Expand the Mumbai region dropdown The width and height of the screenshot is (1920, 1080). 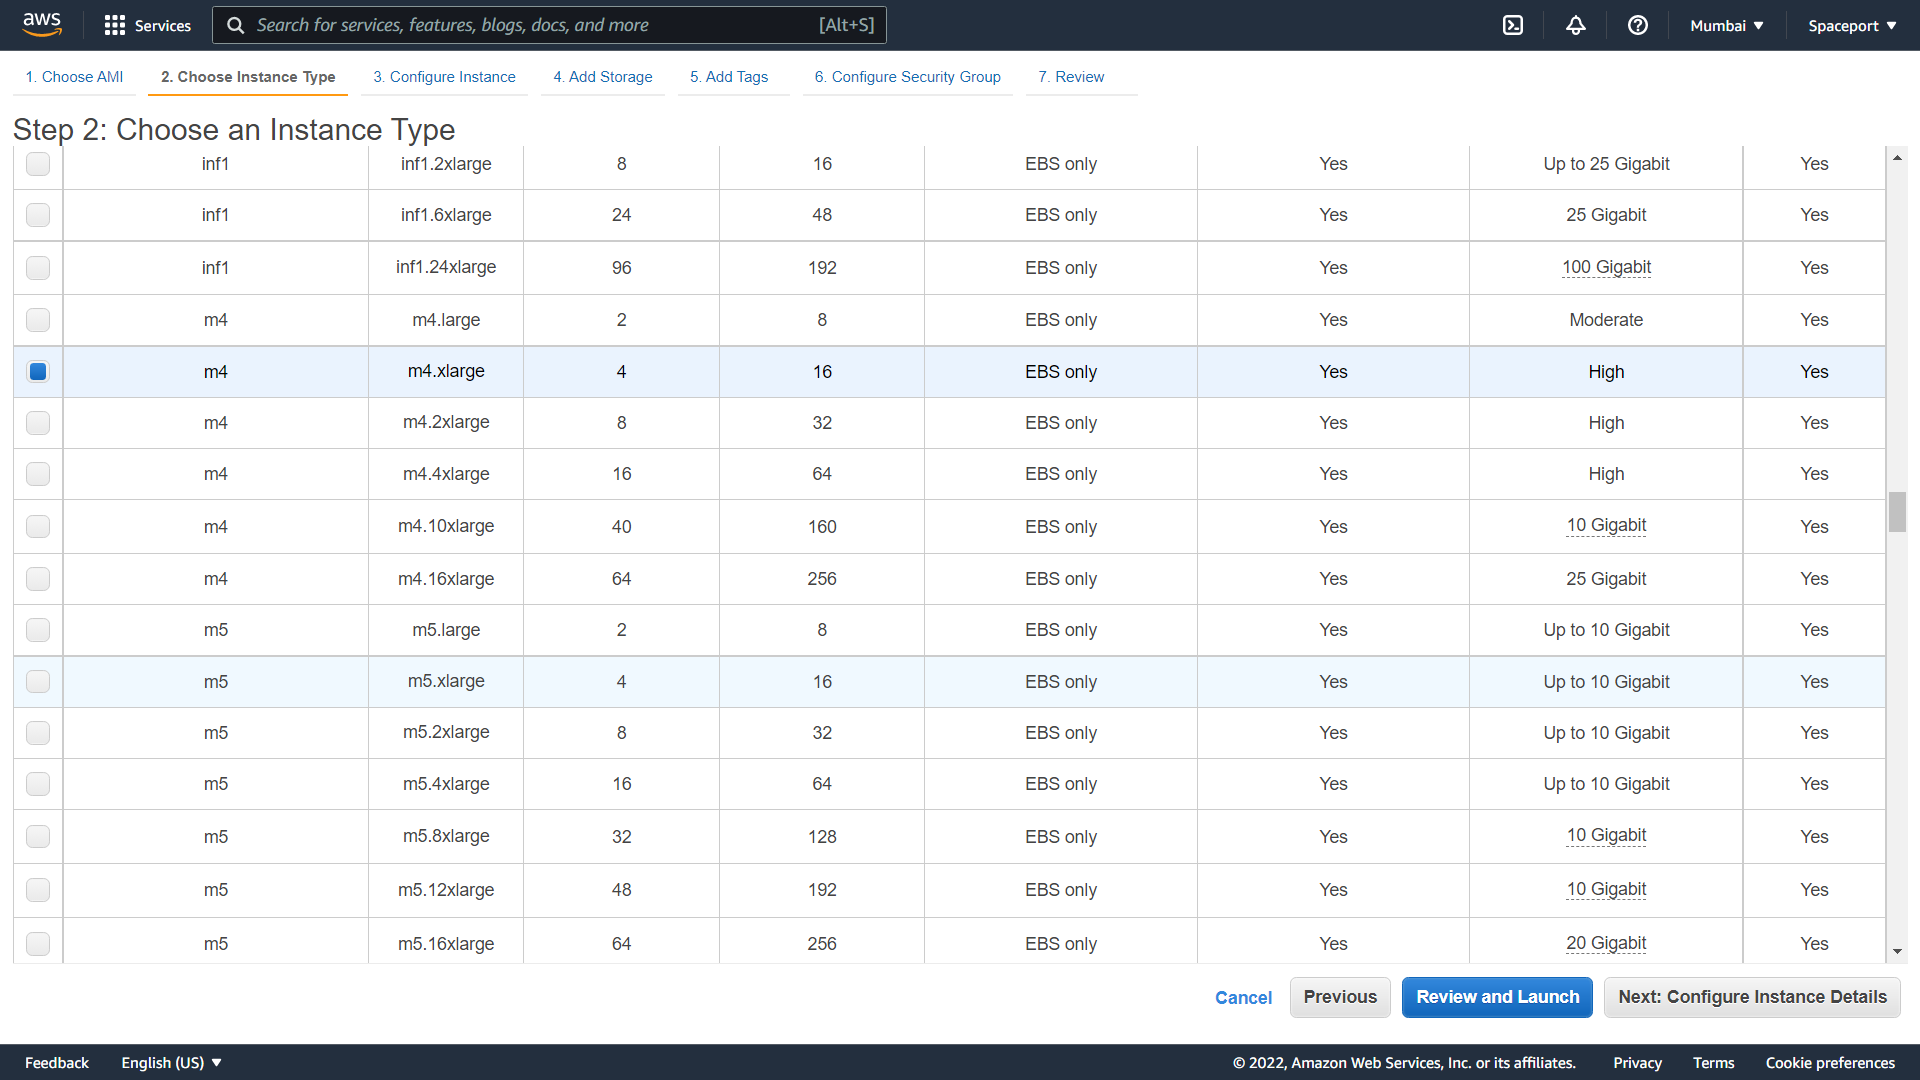[1727, 25]
